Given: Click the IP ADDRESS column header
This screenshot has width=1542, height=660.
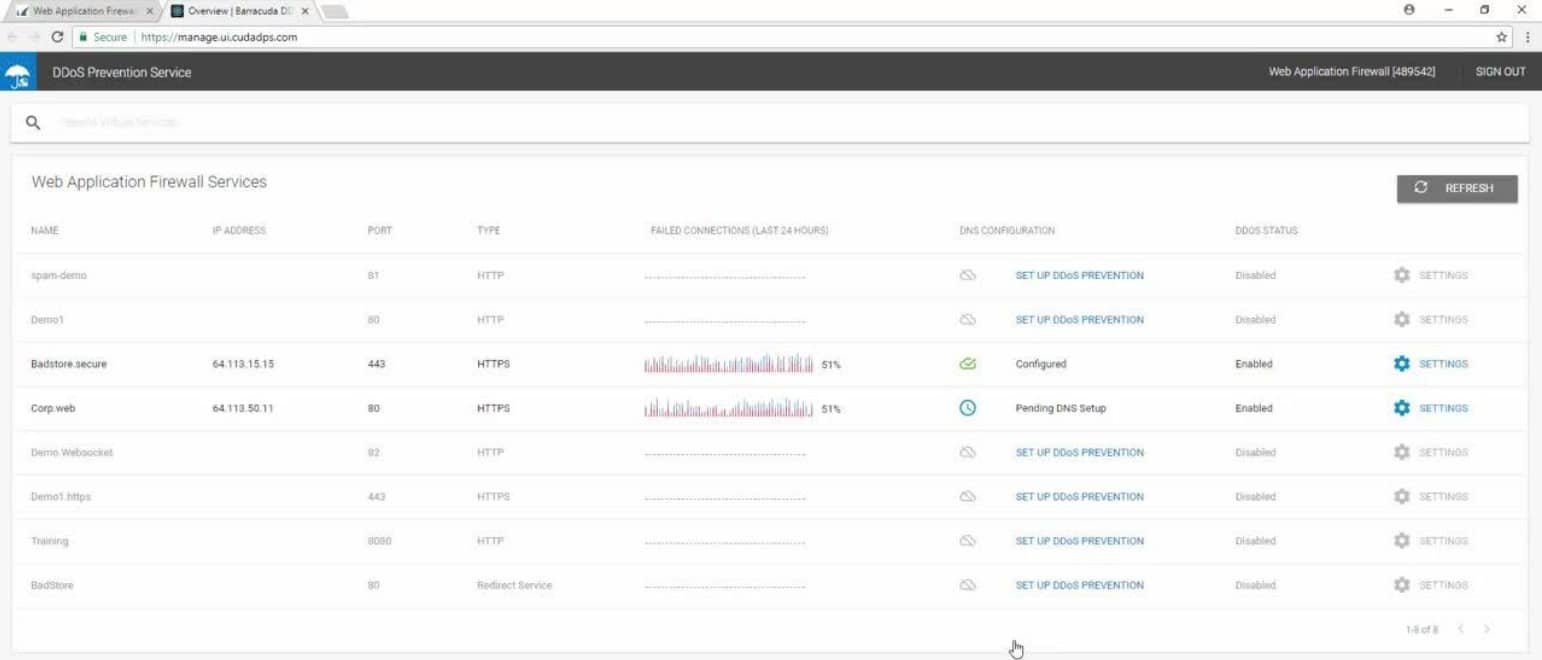Looking at the screenshot, I should pos(239,231).
